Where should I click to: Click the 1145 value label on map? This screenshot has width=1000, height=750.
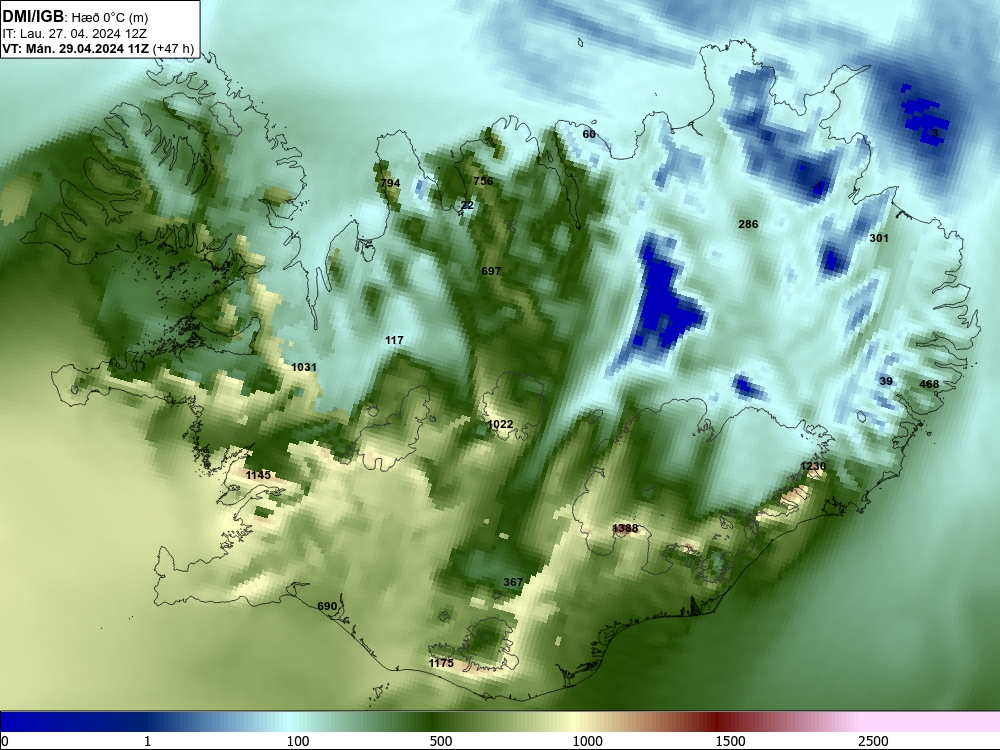[258, 475]
